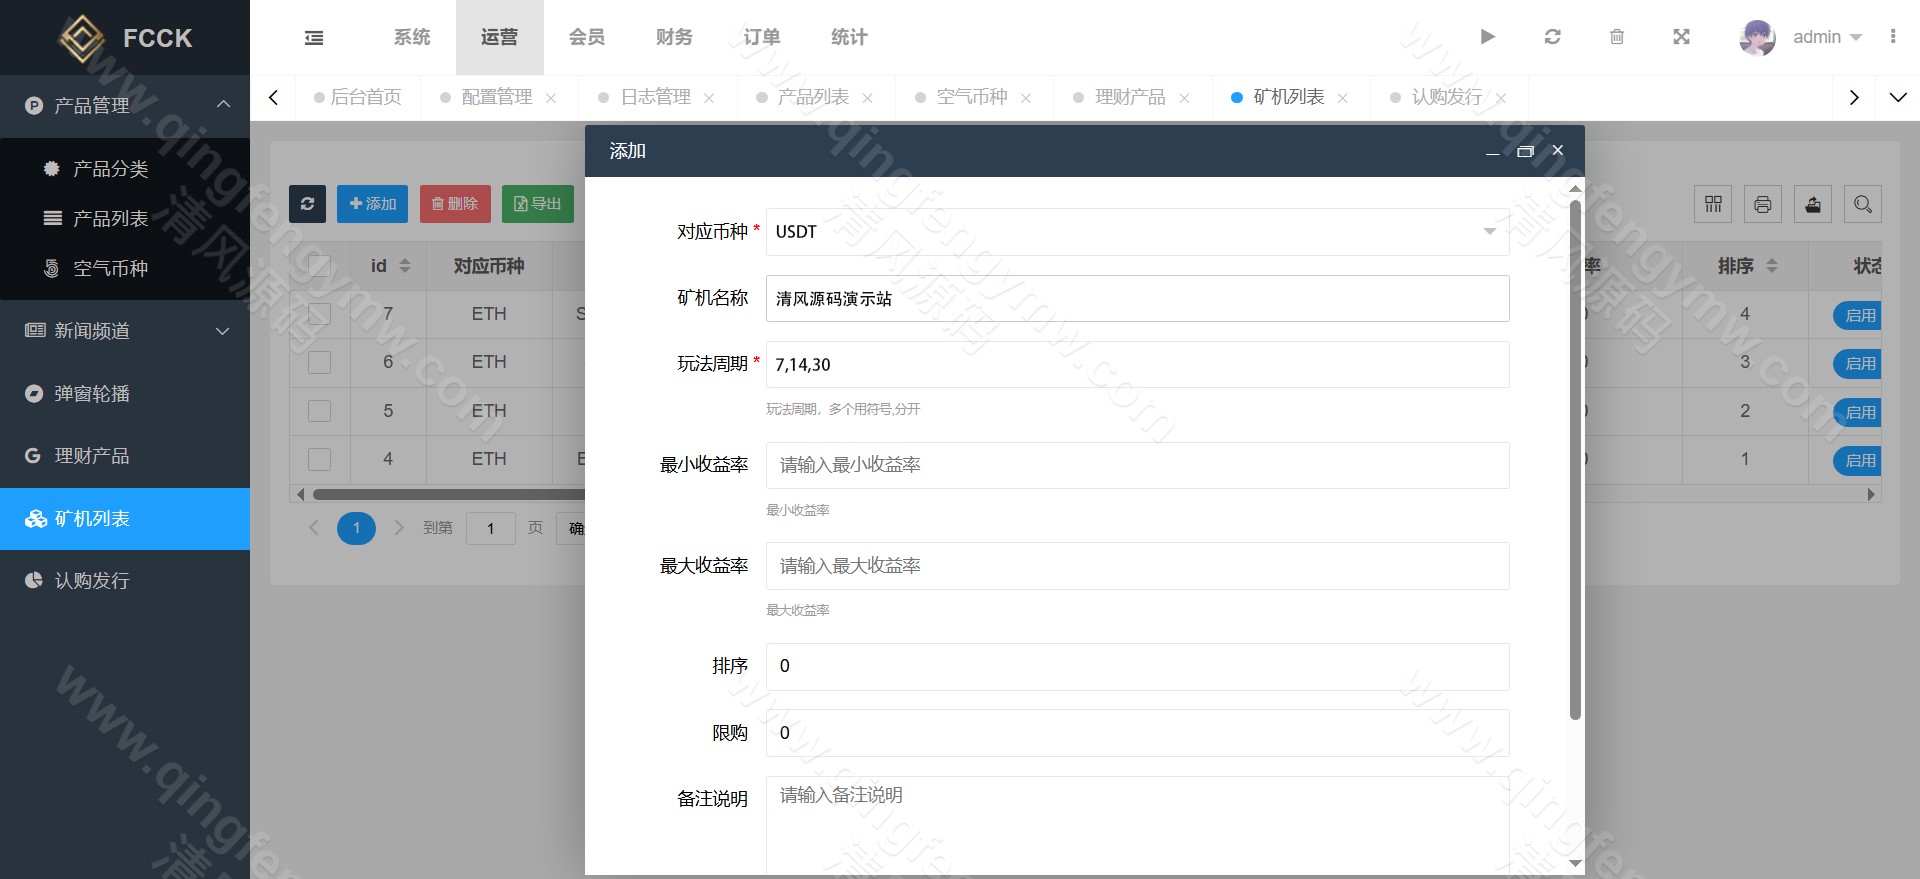Click the green 导出 button

click(537, 204)
